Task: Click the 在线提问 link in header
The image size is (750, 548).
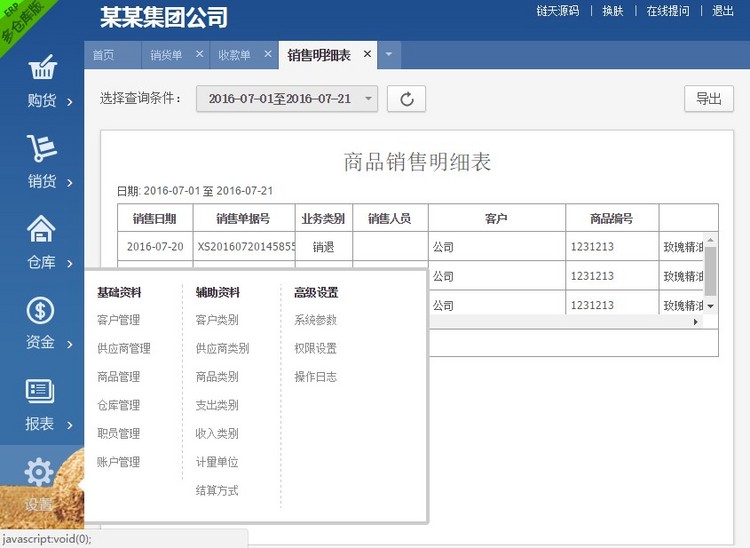Action: pos(667,11)
